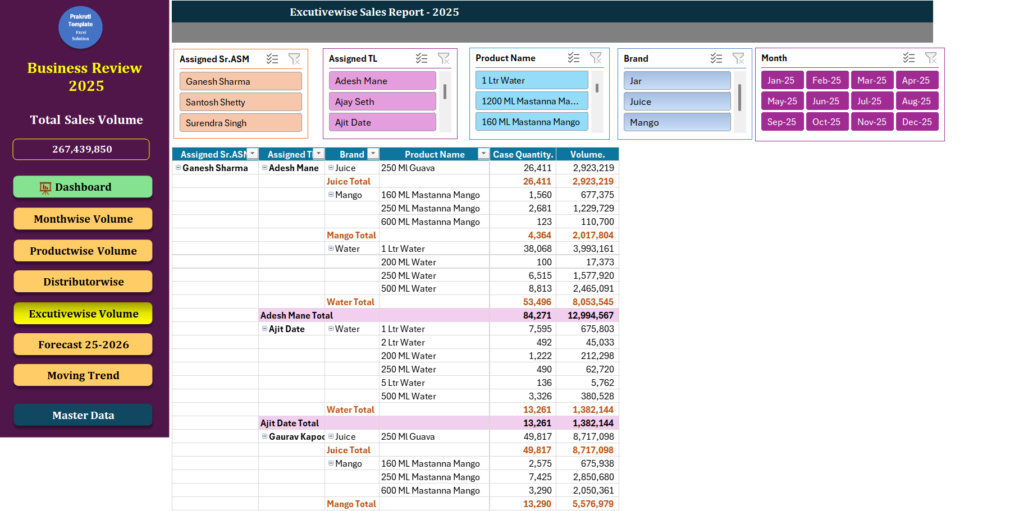1024x511 pixels.
Task: Toggle multi-select on Product Name slicer
Action: tap(574, 58)
